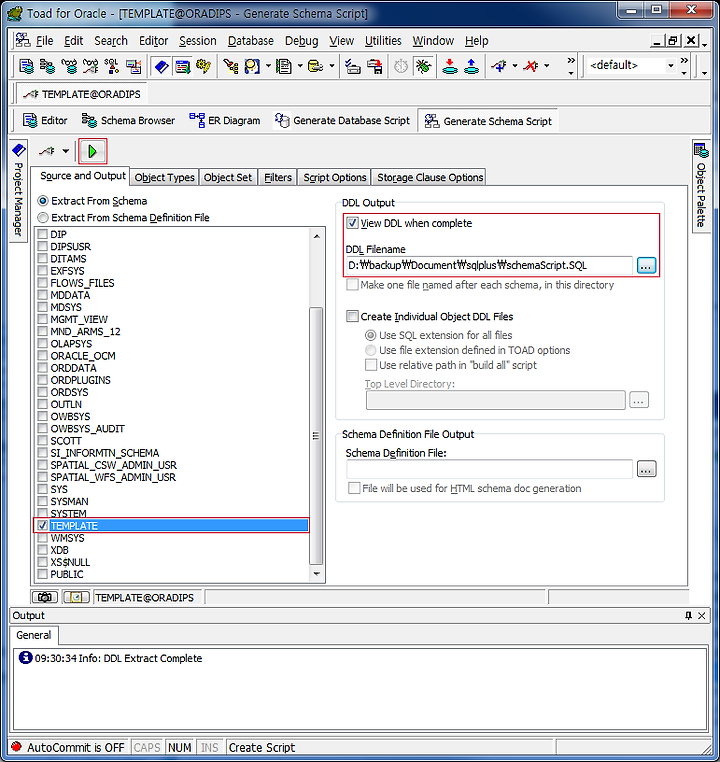The height and width of the screenshot is (762, 720).
Task: Commit changes using the red down-arrow icon
Action: point(450,66)
